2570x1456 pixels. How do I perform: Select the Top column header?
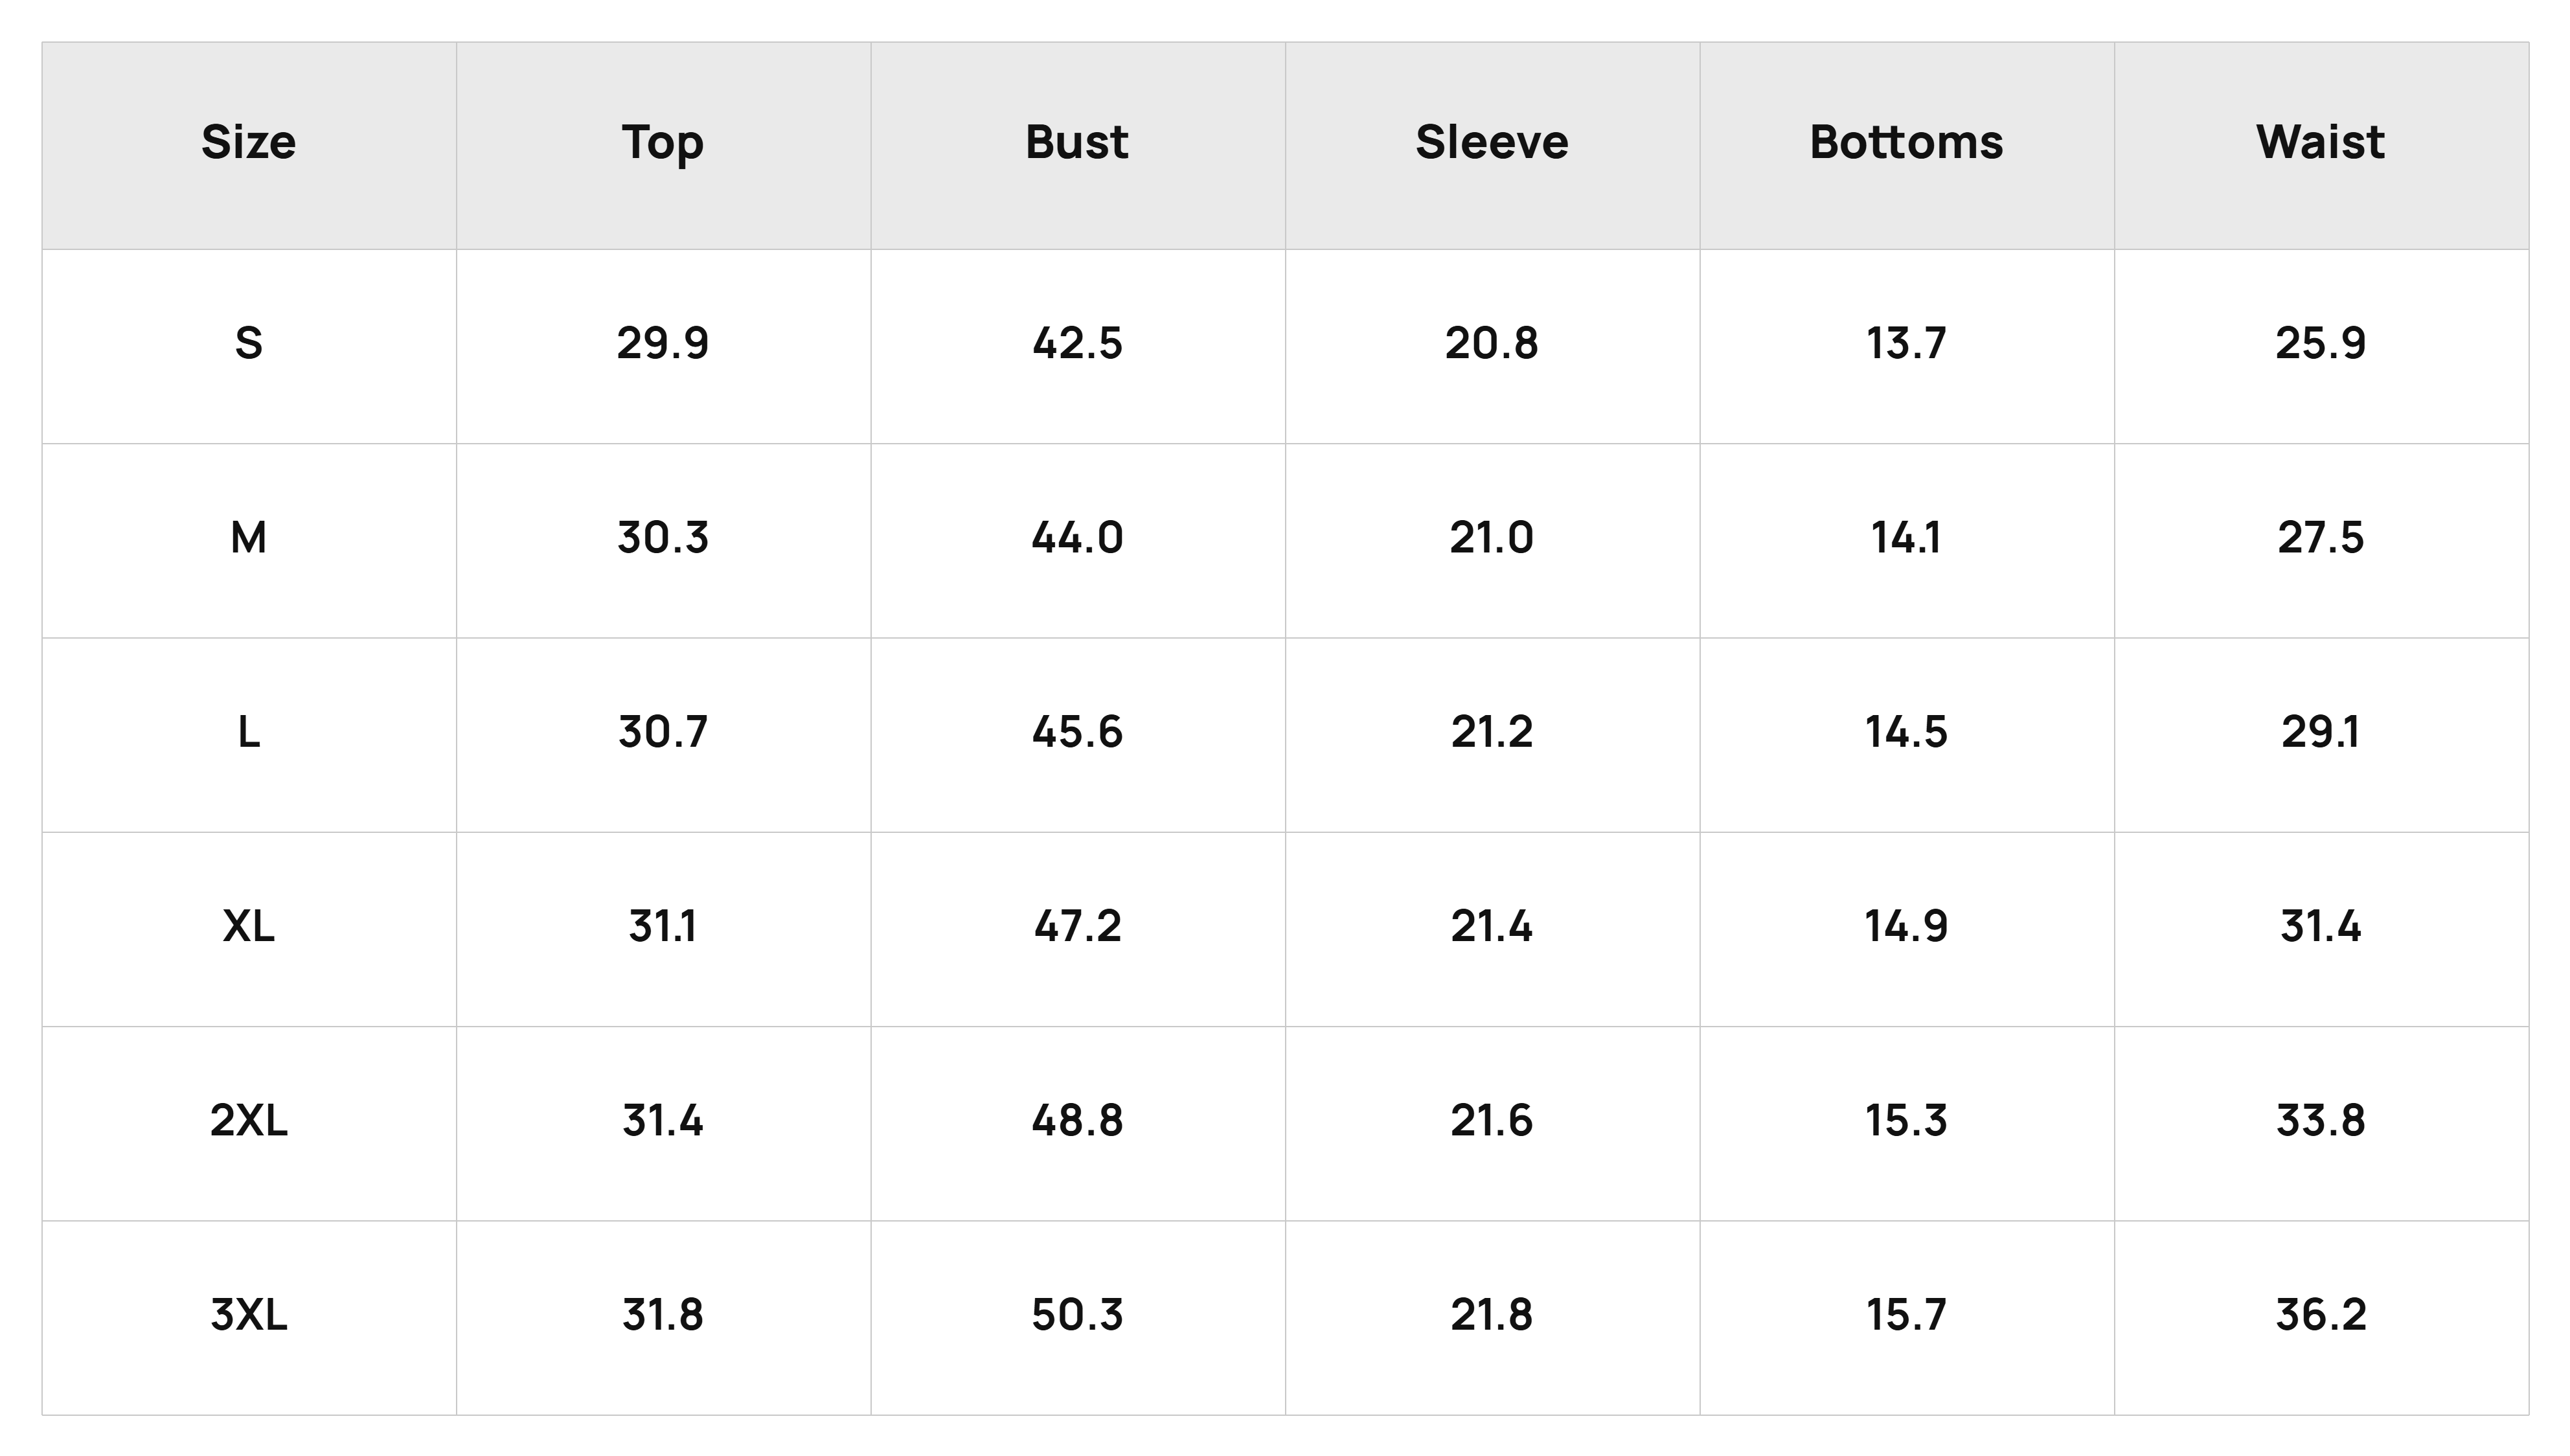663,142
